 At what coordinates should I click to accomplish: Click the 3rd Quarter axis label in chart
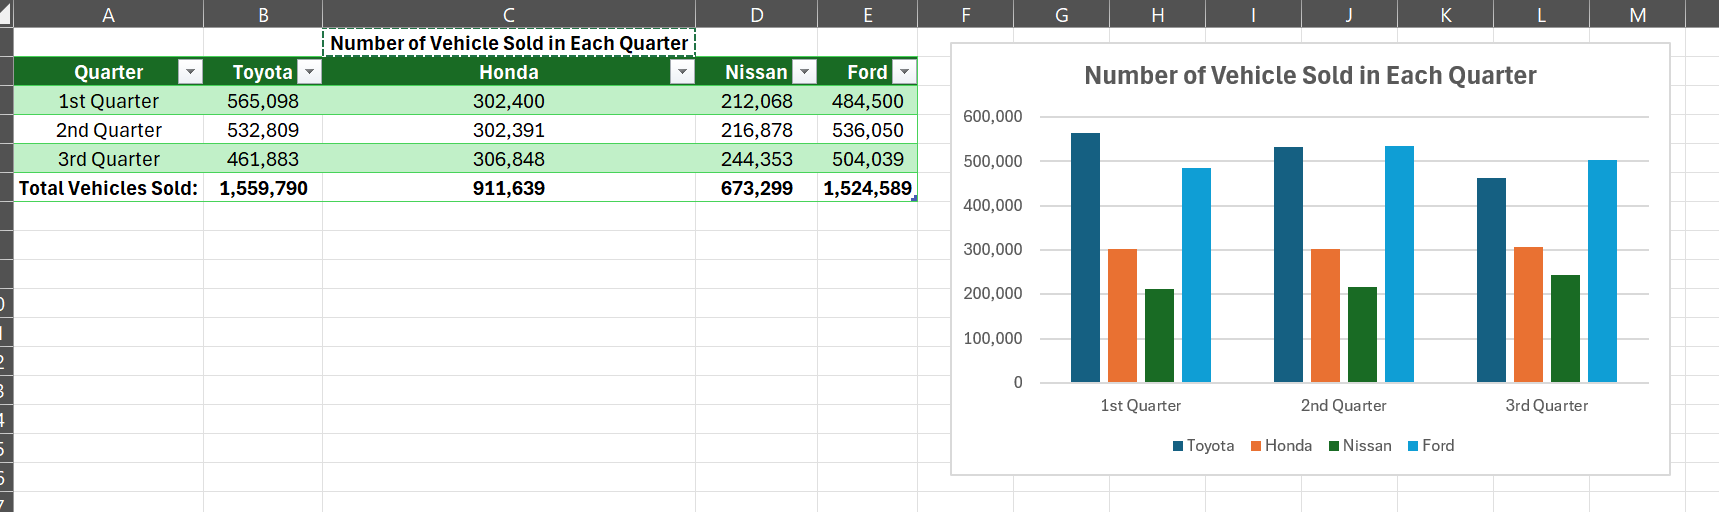point(1547,406)
